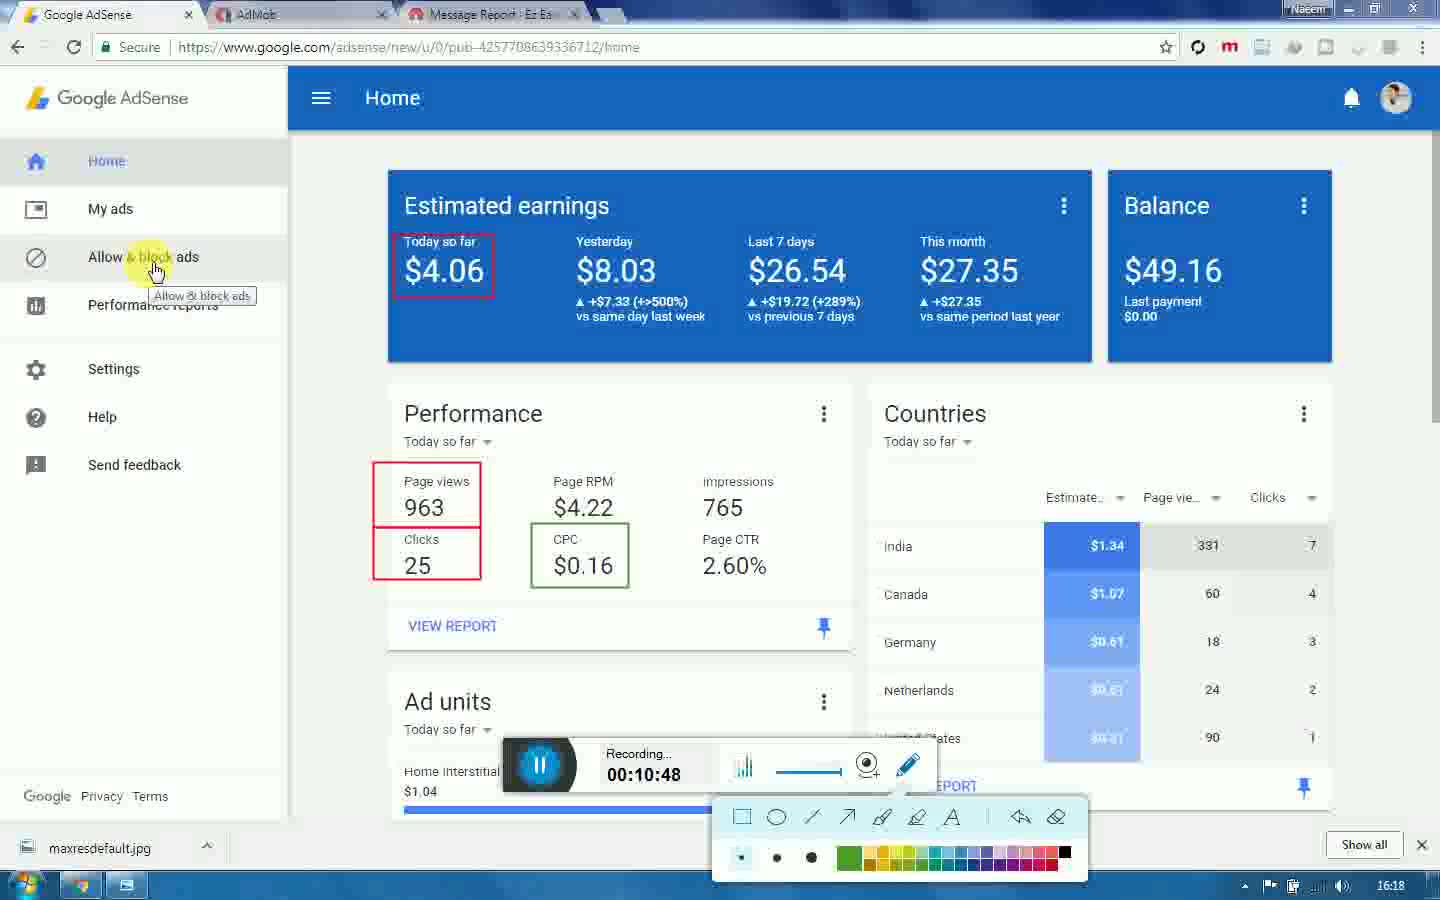1440x900 pixels.
Task: Adjust the recorder volume slider
Action: point(808,771)
